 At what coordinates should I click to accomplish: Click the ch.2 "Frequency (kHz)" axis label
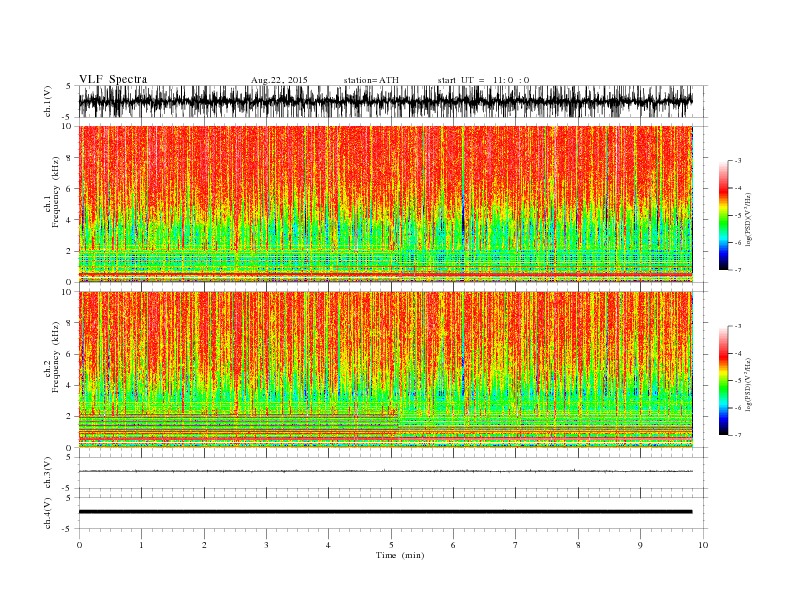coord(56,357)
